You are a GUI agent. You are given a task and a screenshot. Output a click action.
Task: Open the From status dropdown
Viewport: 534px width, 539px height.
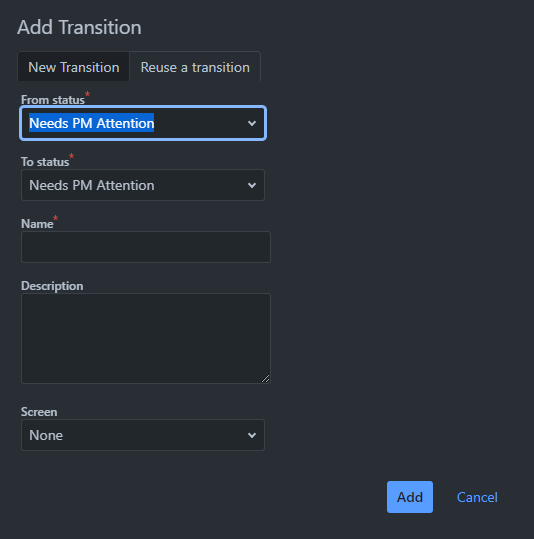(x=143, y=123)
